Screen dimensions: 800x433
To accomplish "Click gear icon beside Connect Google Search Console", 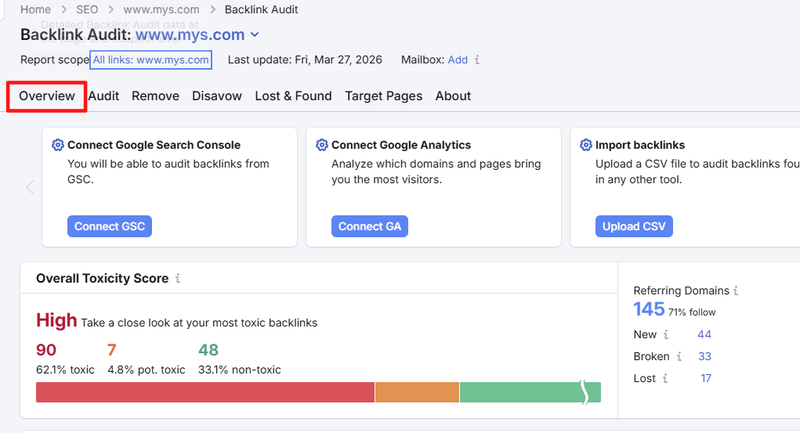I will (58, 145).
